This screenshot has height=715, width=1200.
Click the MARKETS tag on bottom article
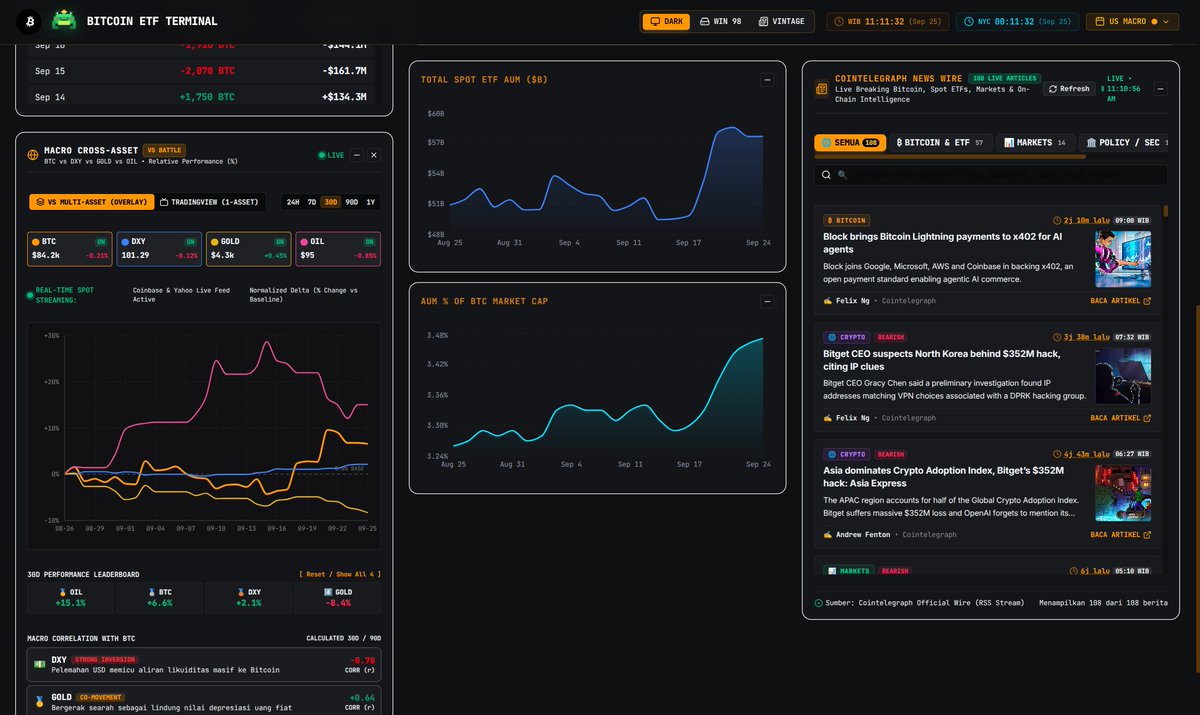(x=849, y=571)
